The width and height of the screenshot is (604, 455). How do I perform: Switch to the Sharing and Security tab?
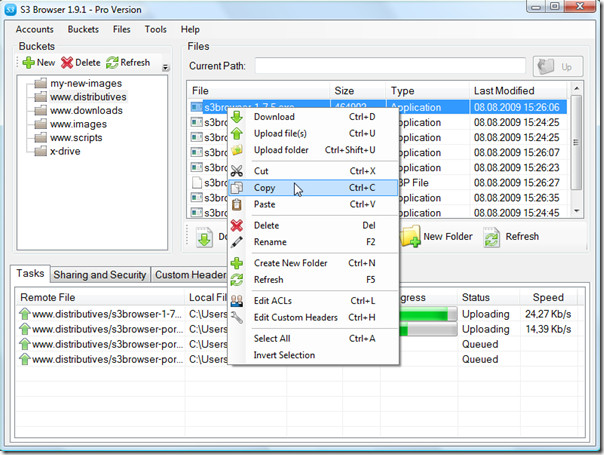click(99, 275)
